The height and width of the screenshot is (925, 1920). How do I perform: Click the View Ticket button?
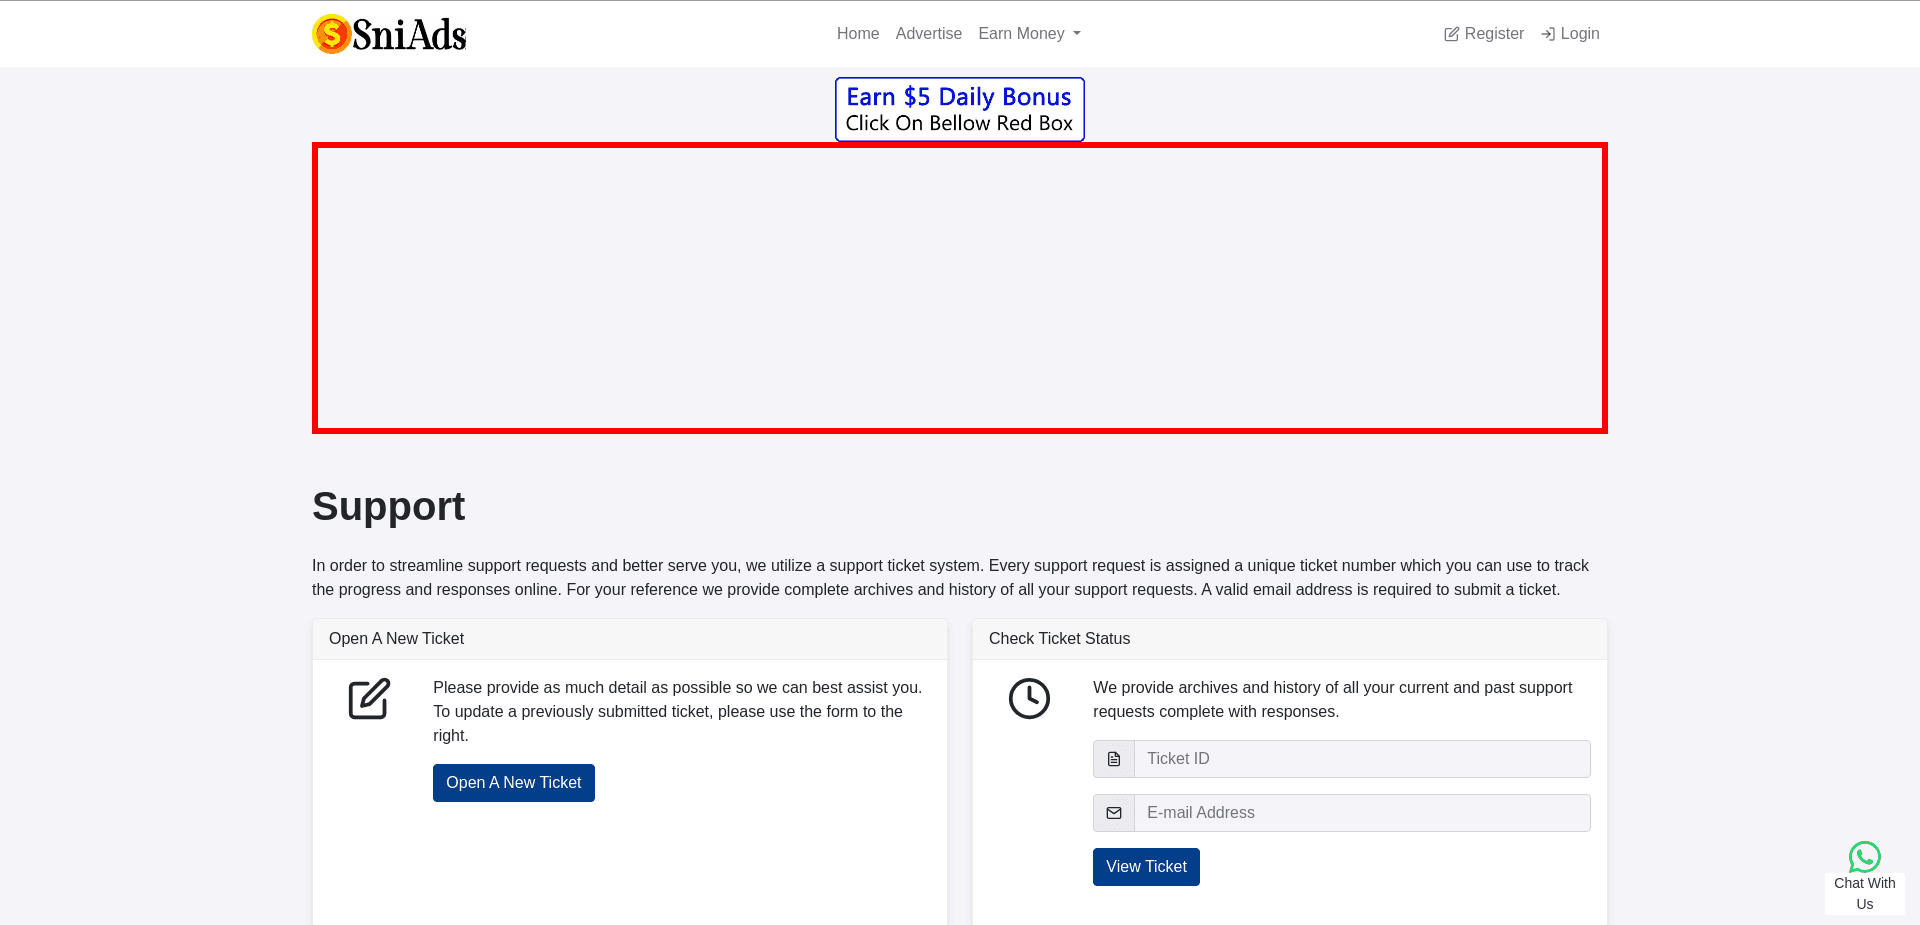point(1146,866)
